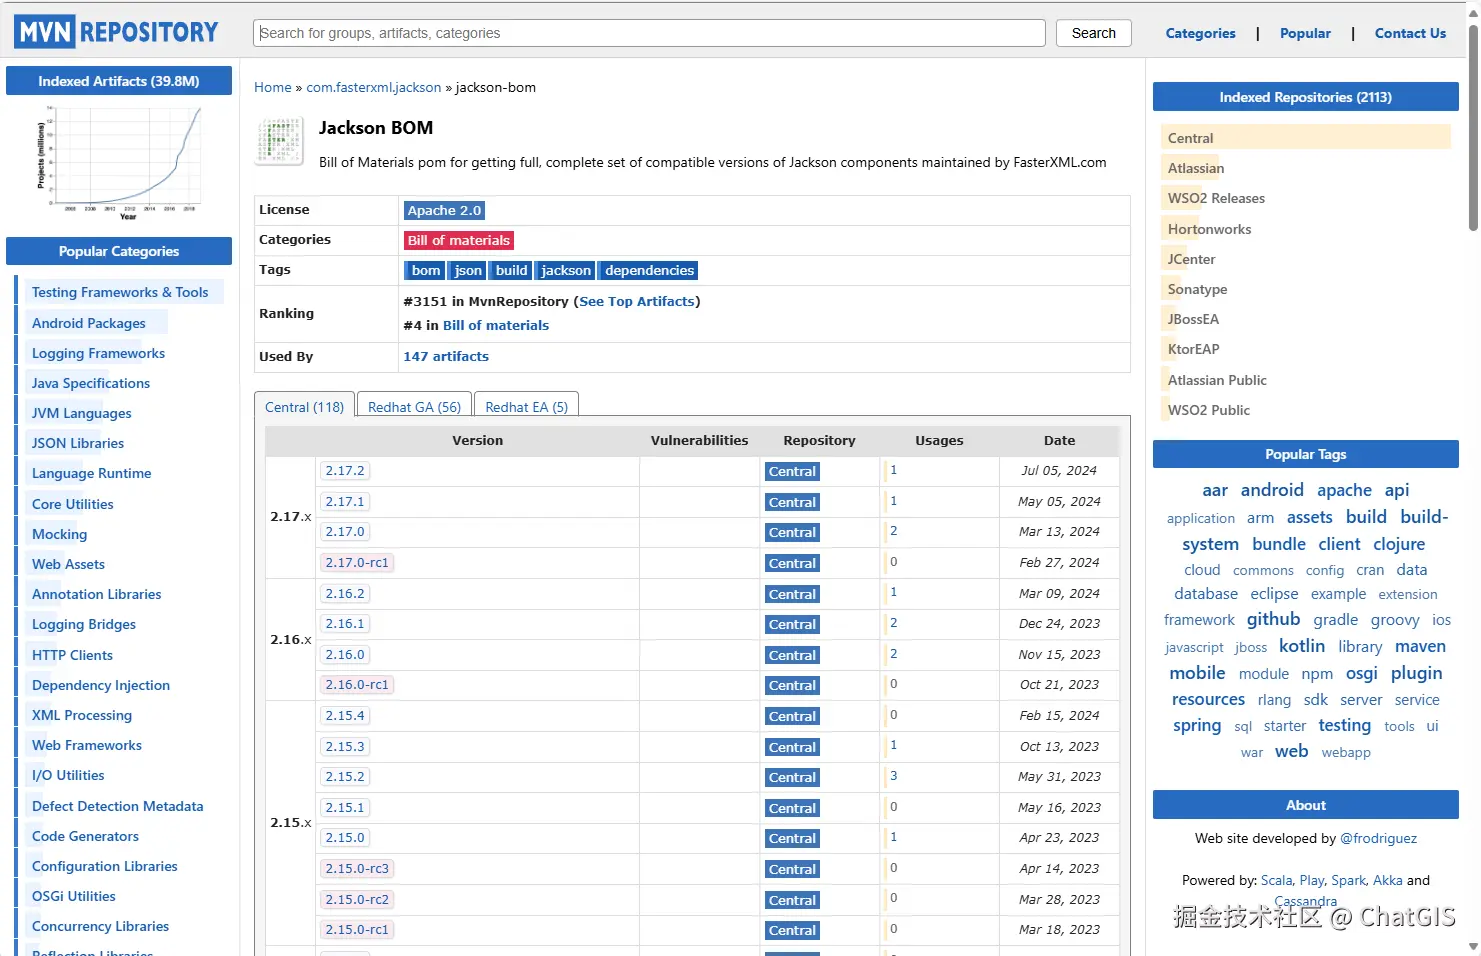Click the Search button
The image size is (1481, 956).
[1093, 33]
